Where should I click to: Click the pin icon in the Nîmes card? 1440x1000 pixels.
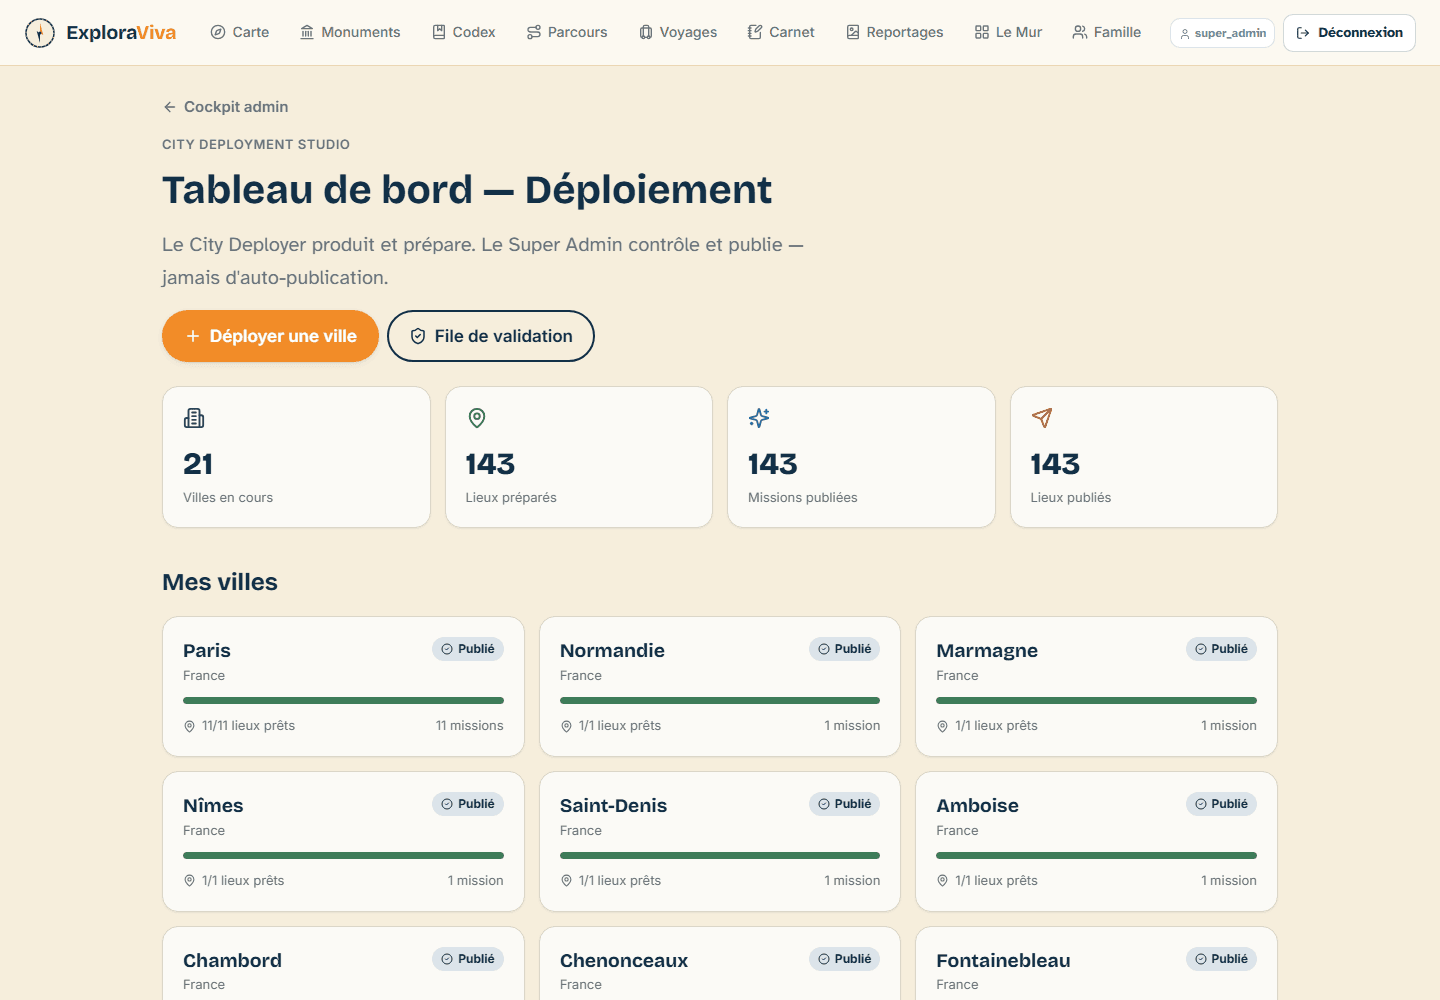coord(189,881)
